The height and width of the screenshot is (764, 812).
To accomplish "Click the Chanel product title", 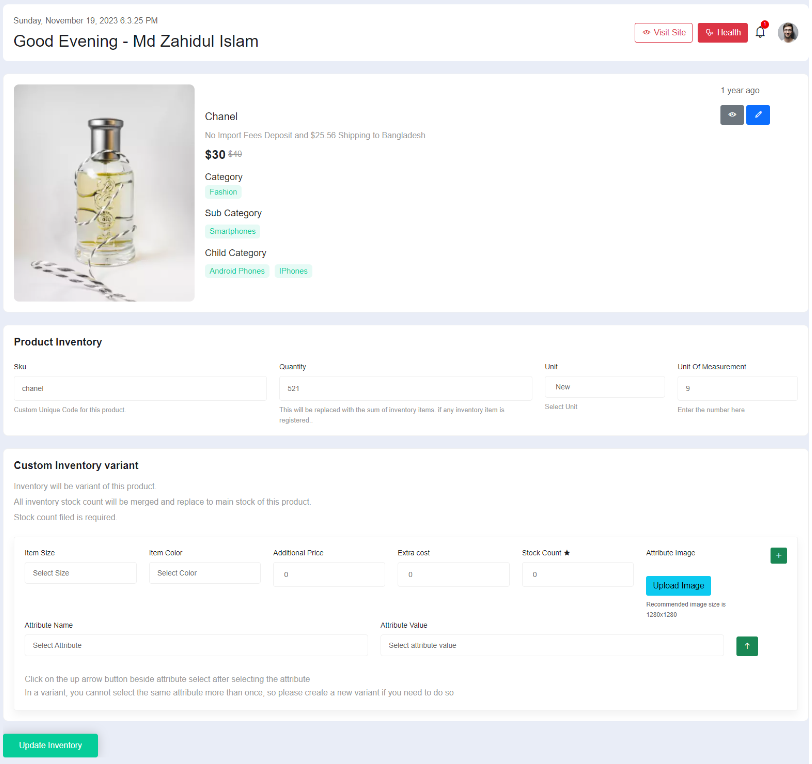I will click(221, 117).
